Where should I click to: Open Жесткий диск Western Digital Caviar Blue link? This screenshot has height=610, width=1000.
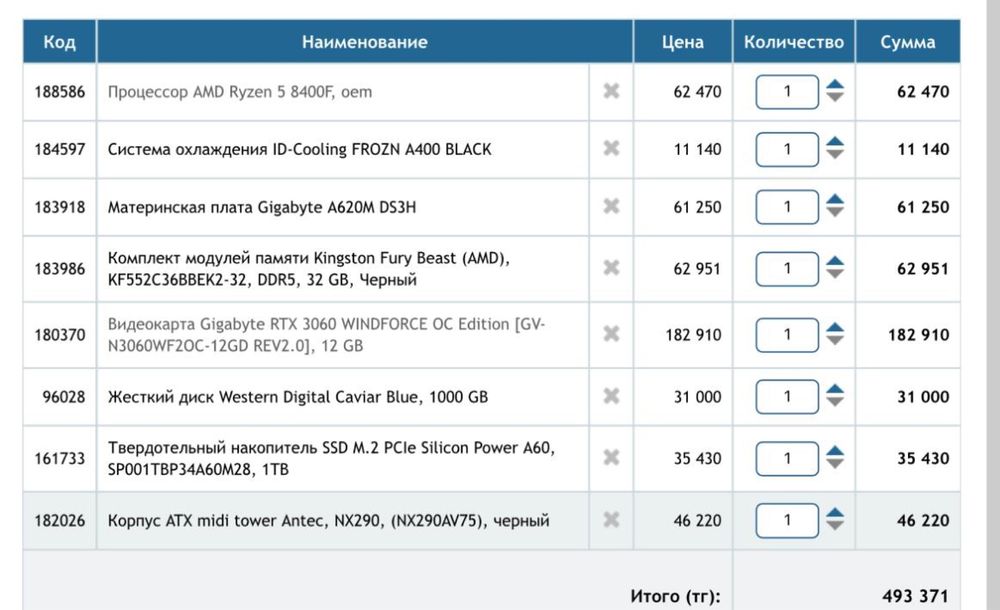tap(298, 397)
